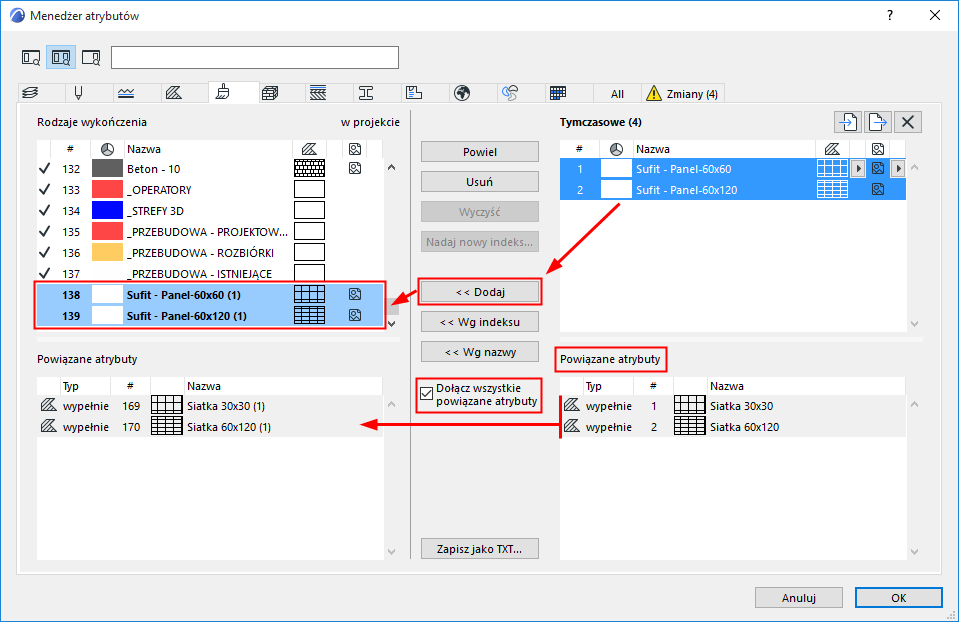Toggle checkmark for _PRZEBUDOWA - PROJEKTOW... row
This screenshot has height=622, width=959.
(x=45, y=232)
